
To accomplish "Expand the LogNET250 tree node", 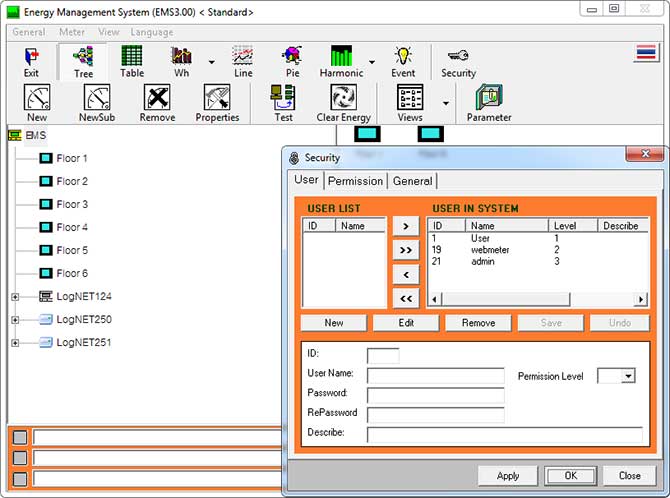I will tap(15, 320).
